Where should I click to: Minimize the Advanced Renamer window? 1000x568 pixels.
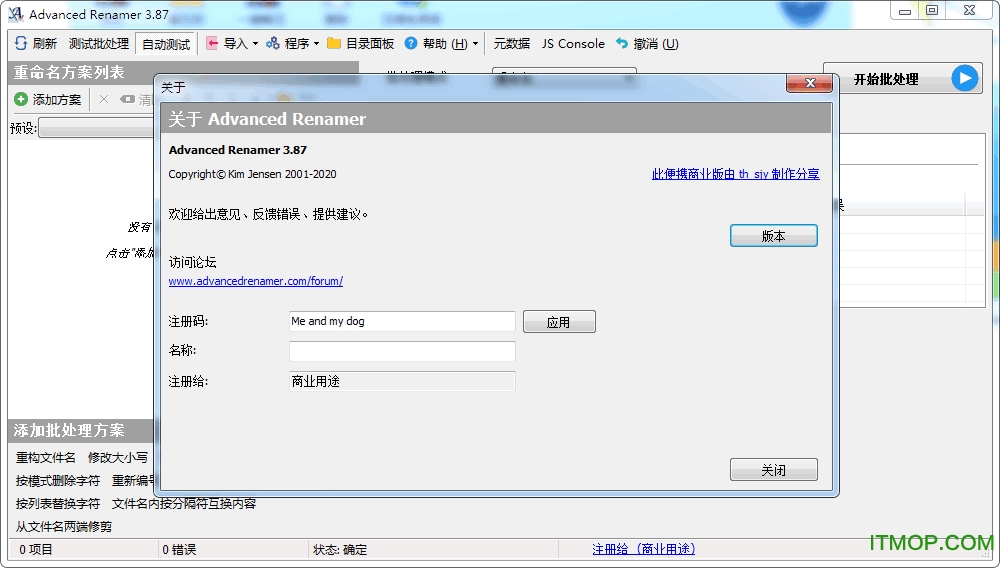(905, 10)
